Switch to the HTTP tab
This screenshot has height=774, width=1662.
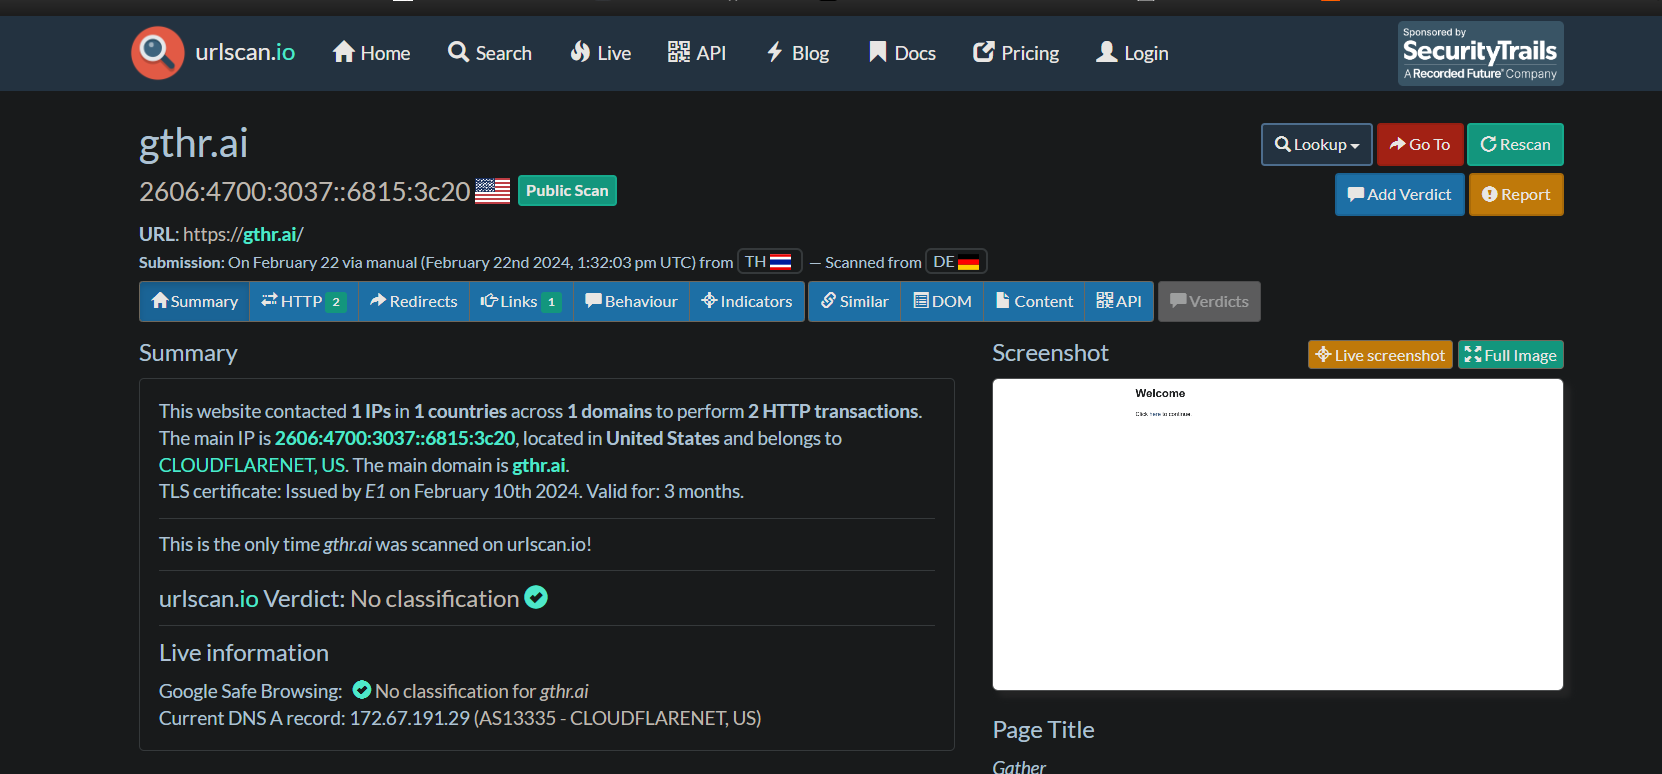pyautogui.click(x=304, y=302)
